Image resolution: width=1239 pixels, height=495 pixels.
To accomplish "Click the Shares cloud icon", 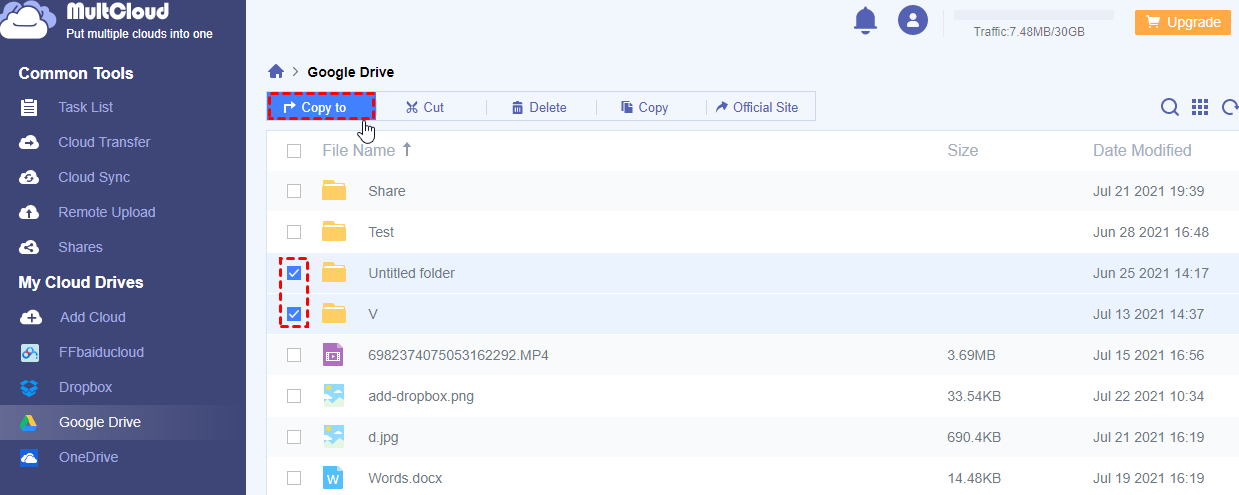I will [29, 247].
